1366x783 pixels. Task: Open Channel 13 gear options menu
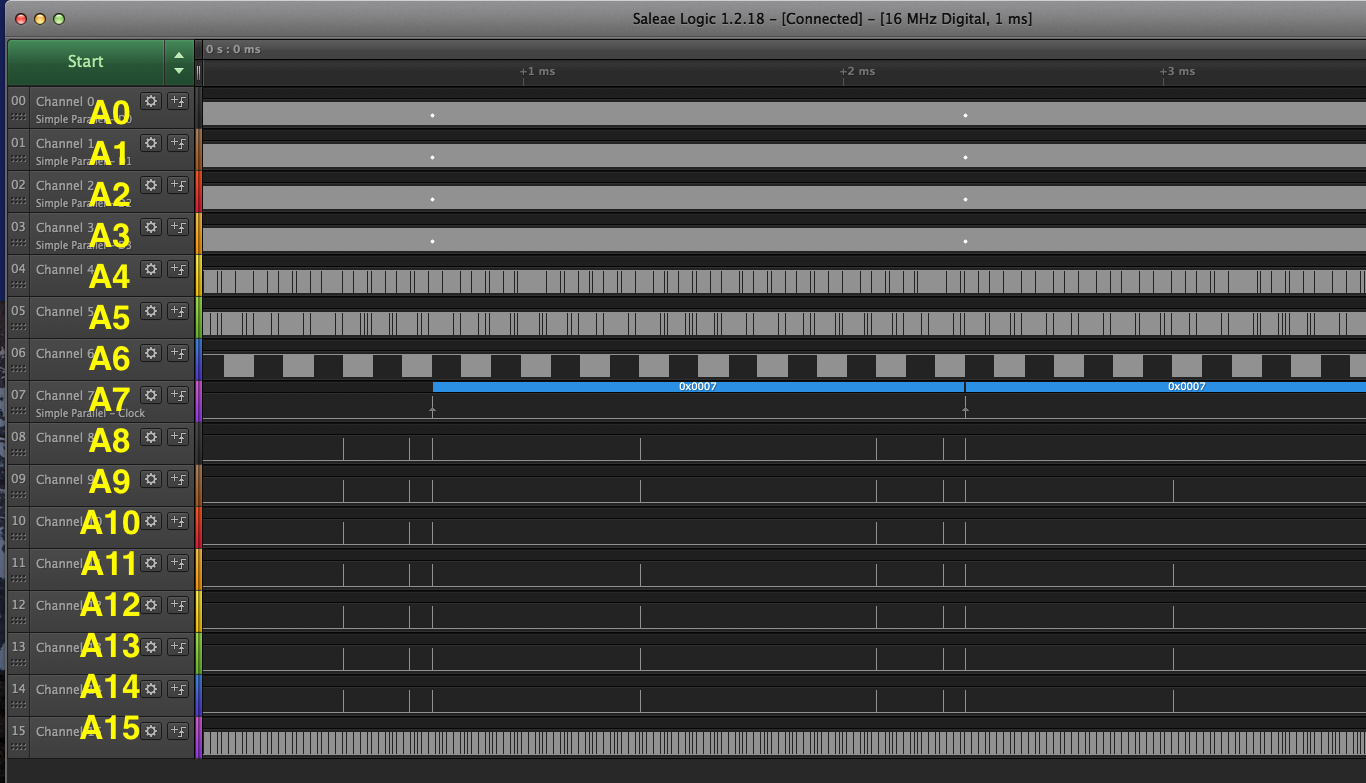click(x=151, y=646)
